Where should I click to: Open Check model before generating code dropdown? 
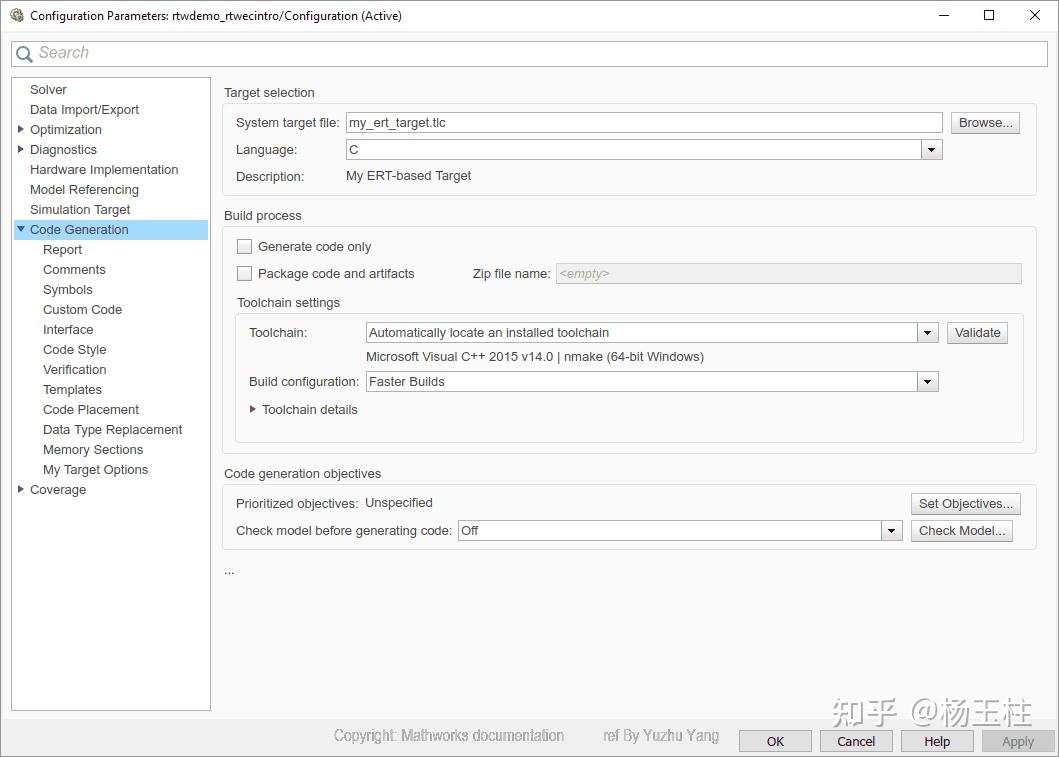(892, 531)
